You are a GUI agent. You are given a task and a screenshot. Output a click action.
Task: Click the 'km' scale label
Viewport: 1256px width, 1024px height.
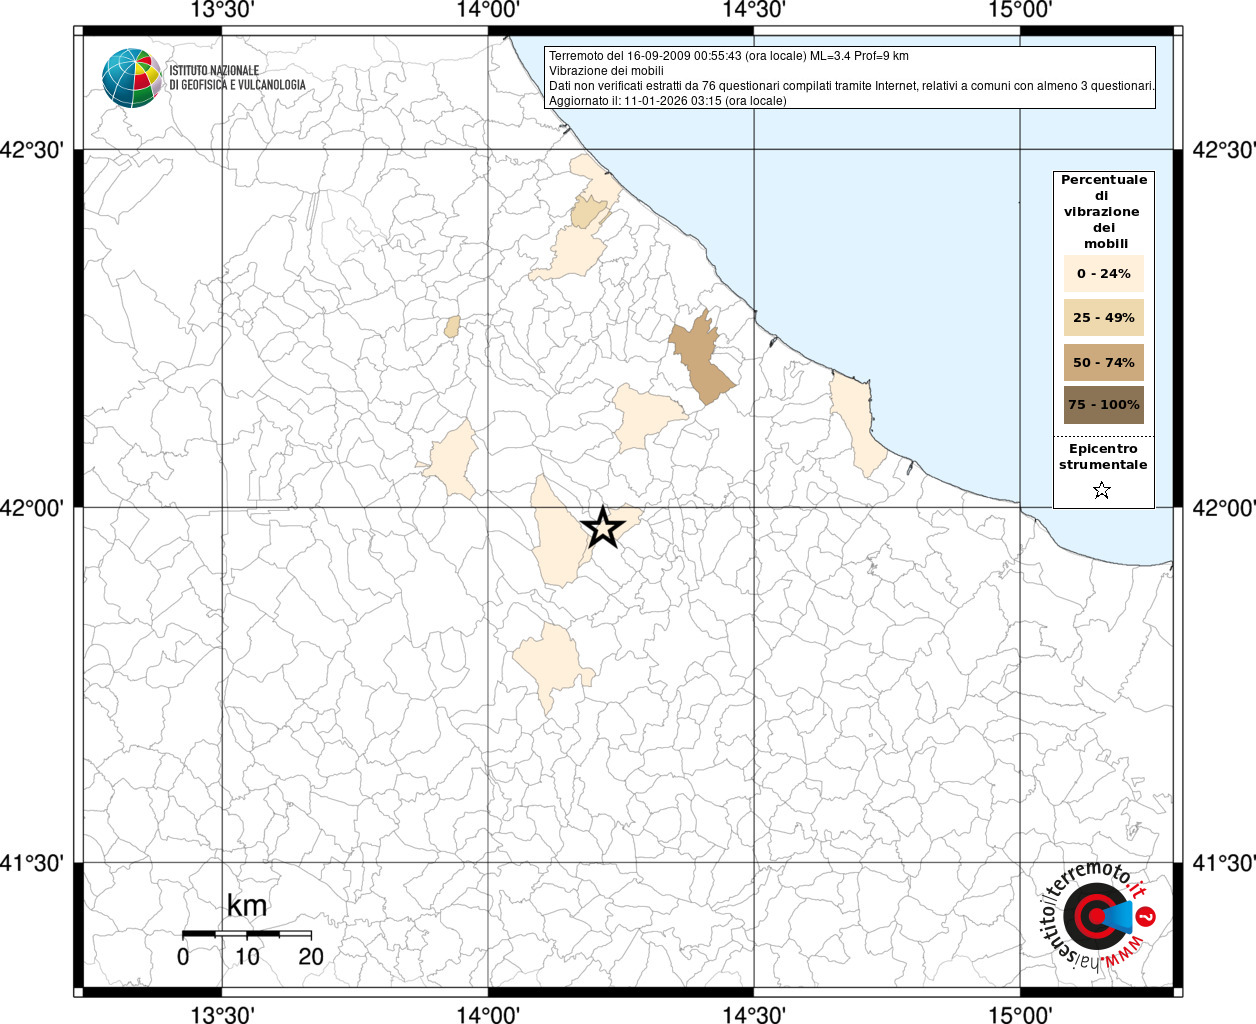[x=247, y=906]
